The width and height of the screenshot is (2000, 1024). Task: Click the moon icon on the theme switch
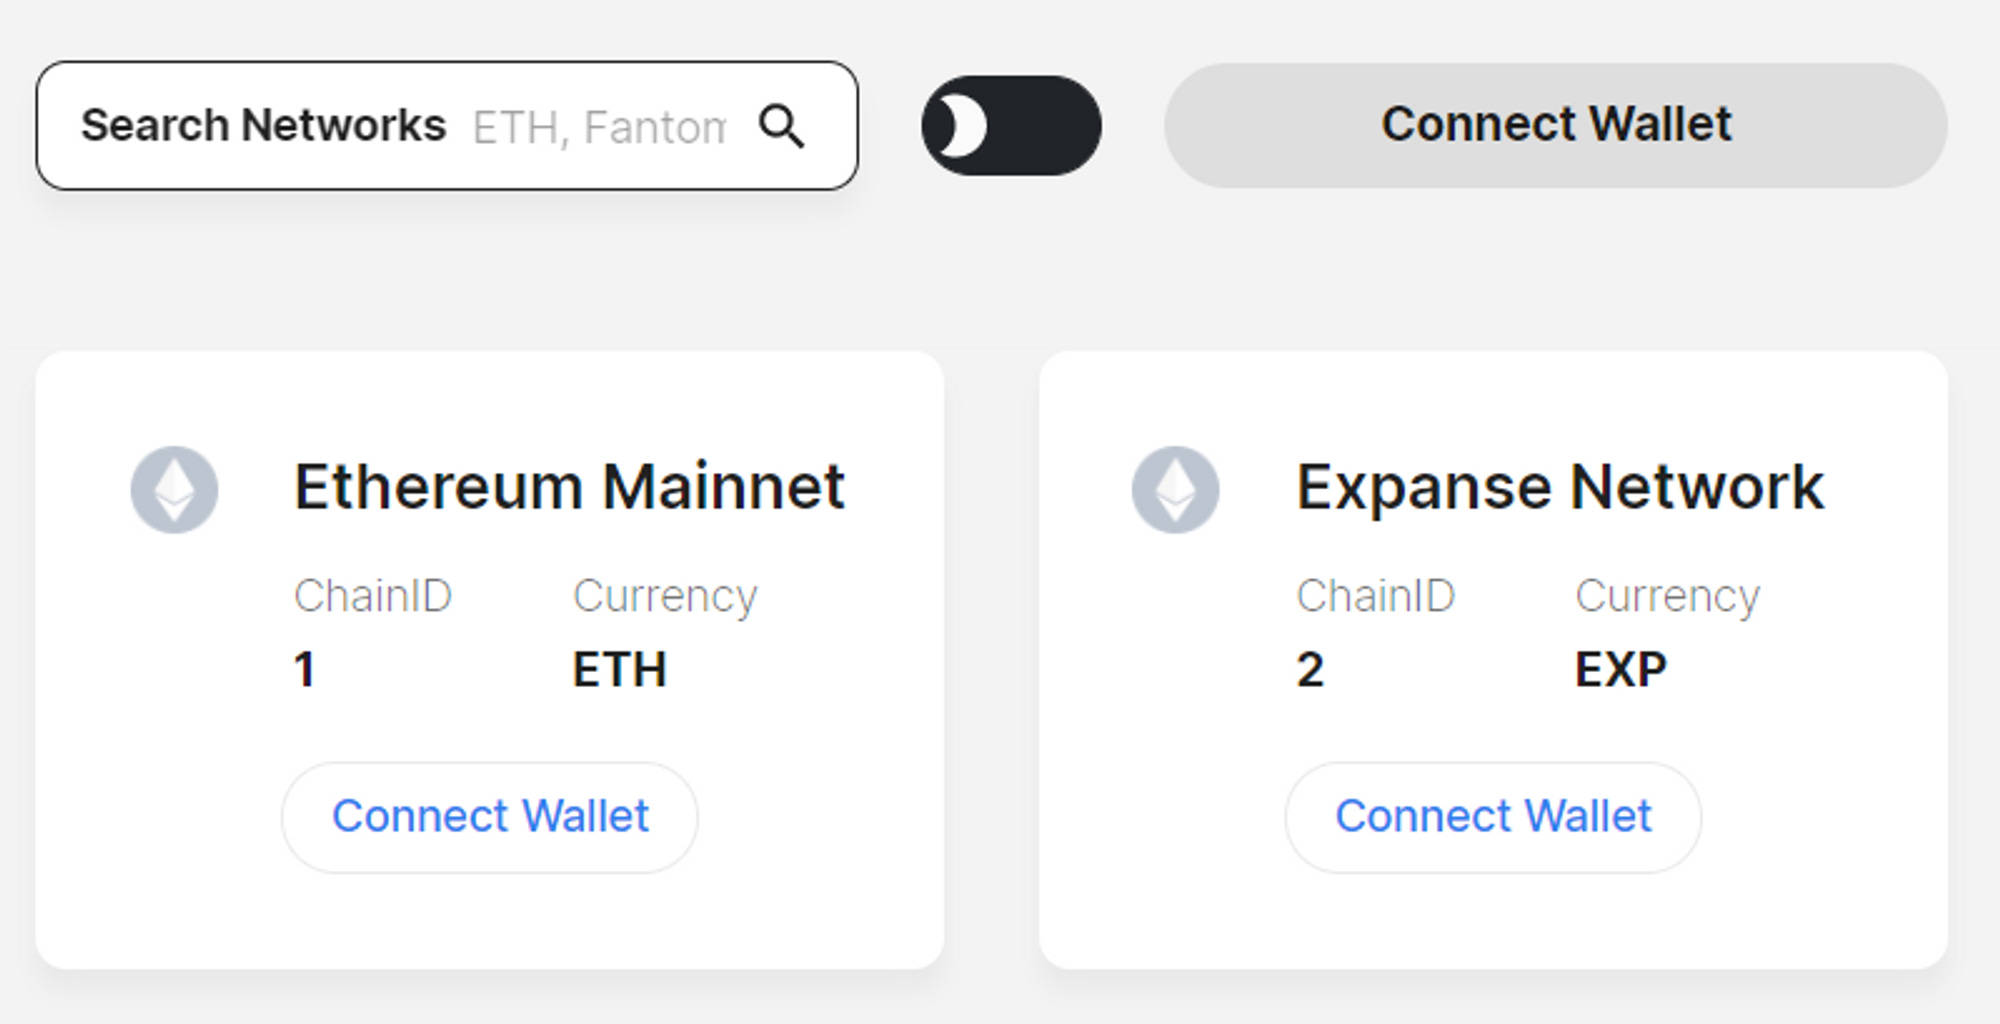[960, 126]
